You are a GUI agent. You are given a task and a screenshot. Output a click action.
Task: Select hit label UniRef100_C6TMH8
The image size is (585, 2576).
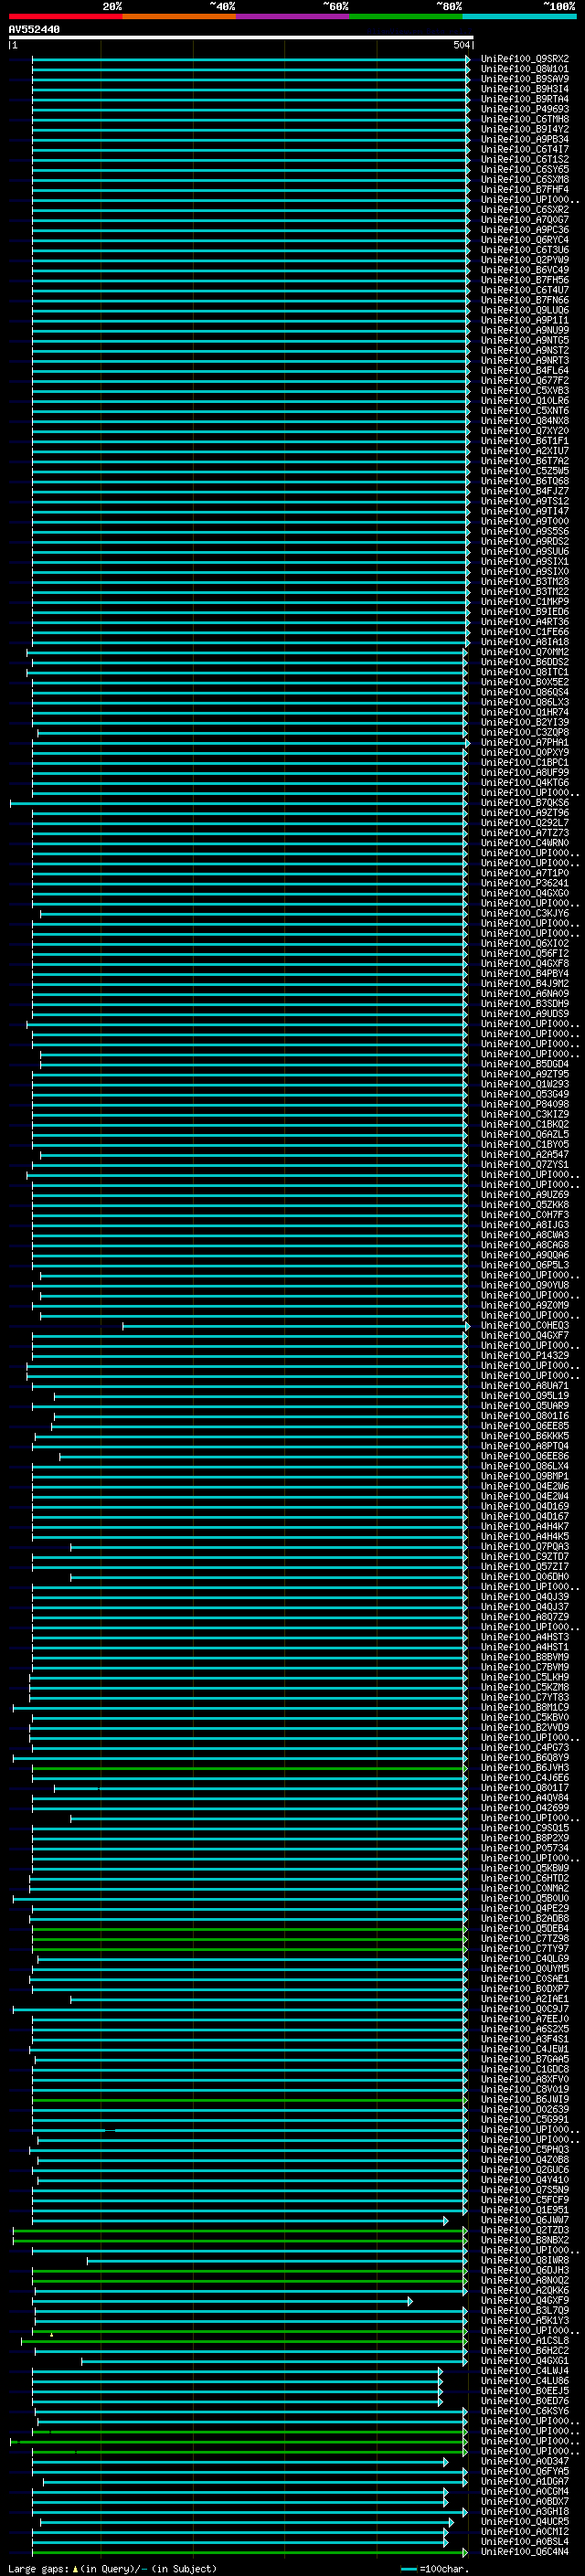click(x=524, y=119)
